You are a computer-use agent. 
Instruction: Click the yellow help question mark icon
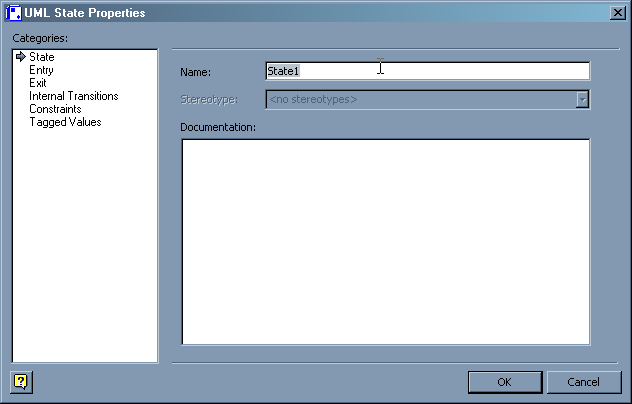(x=20, y=381)
